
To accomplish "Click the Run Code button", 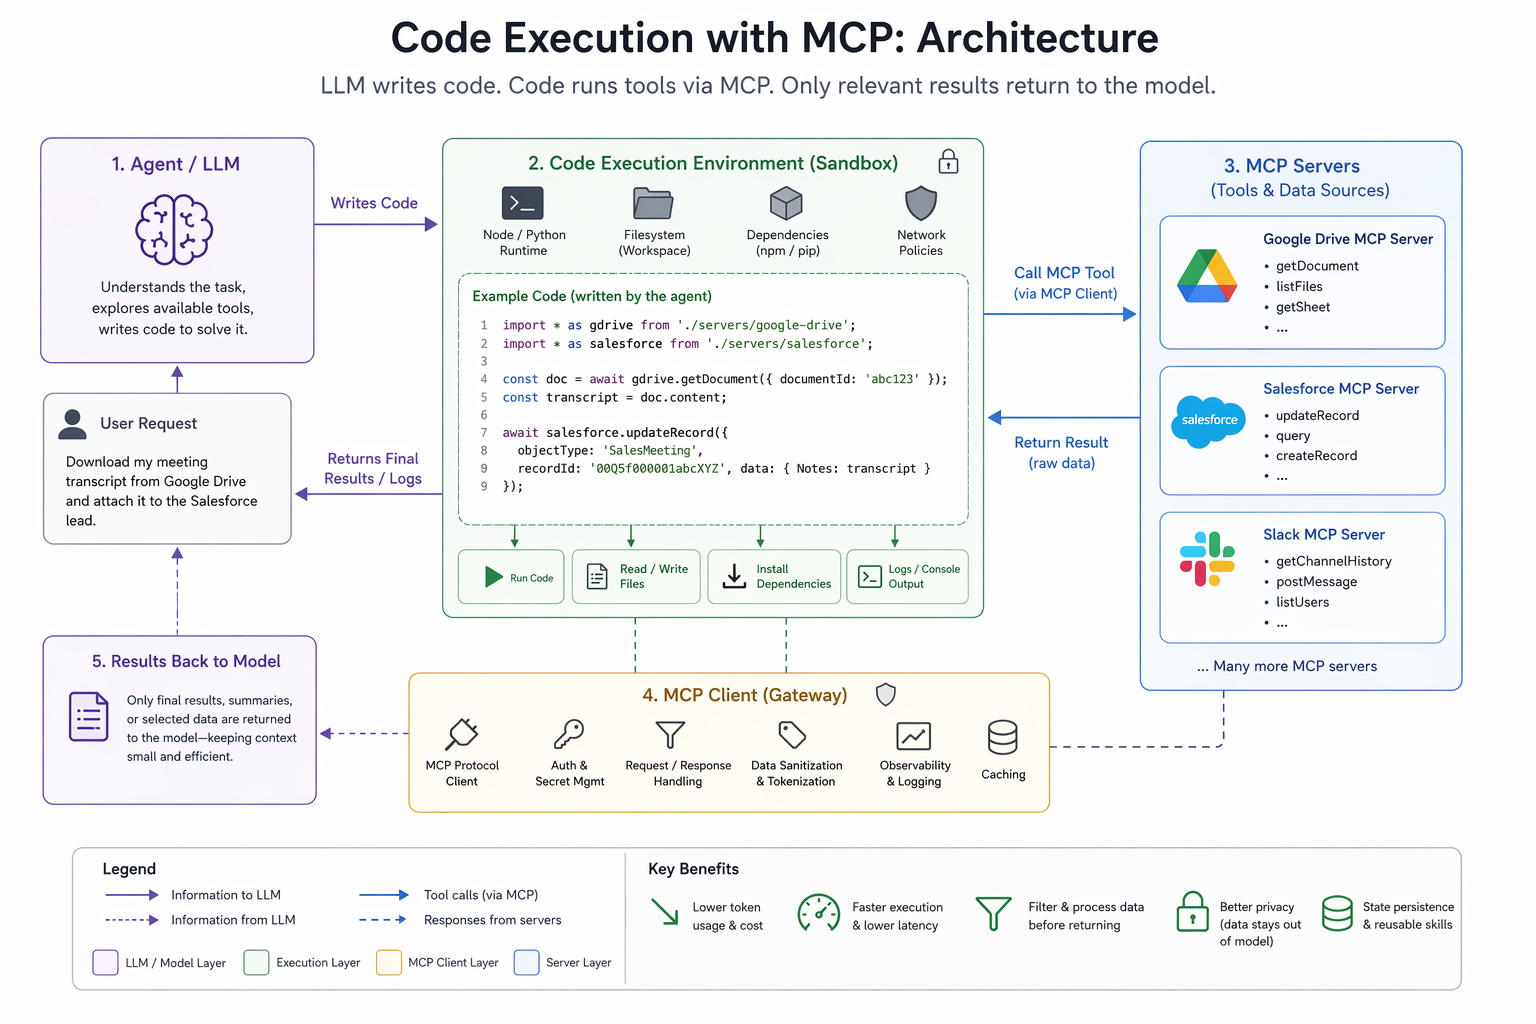I will click(511, 577).
